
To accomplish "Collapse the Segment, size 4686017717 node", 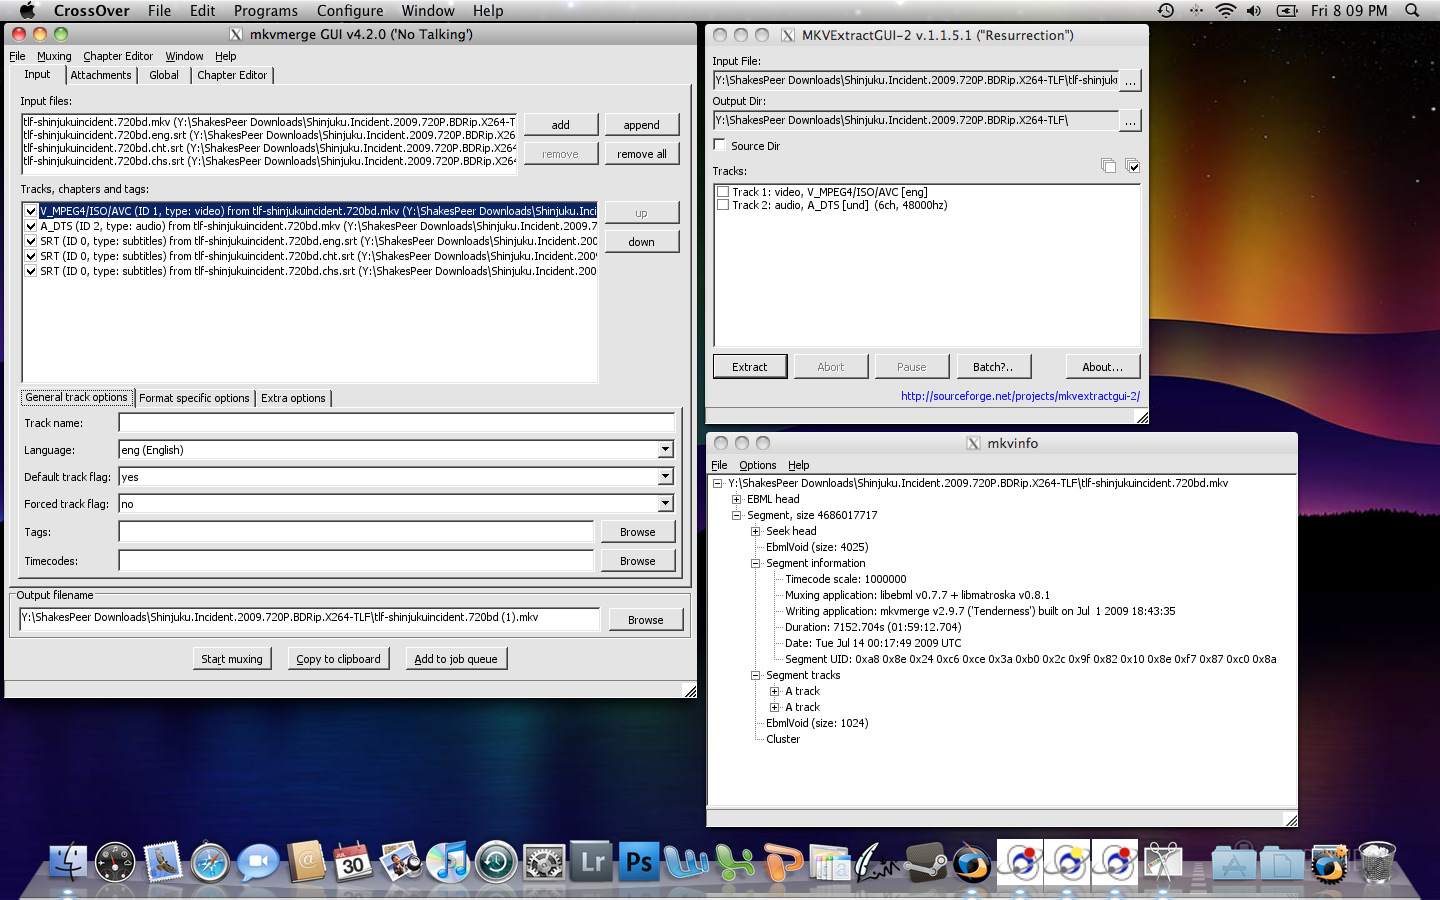I will pyautogui.click(x=736, y=515).
